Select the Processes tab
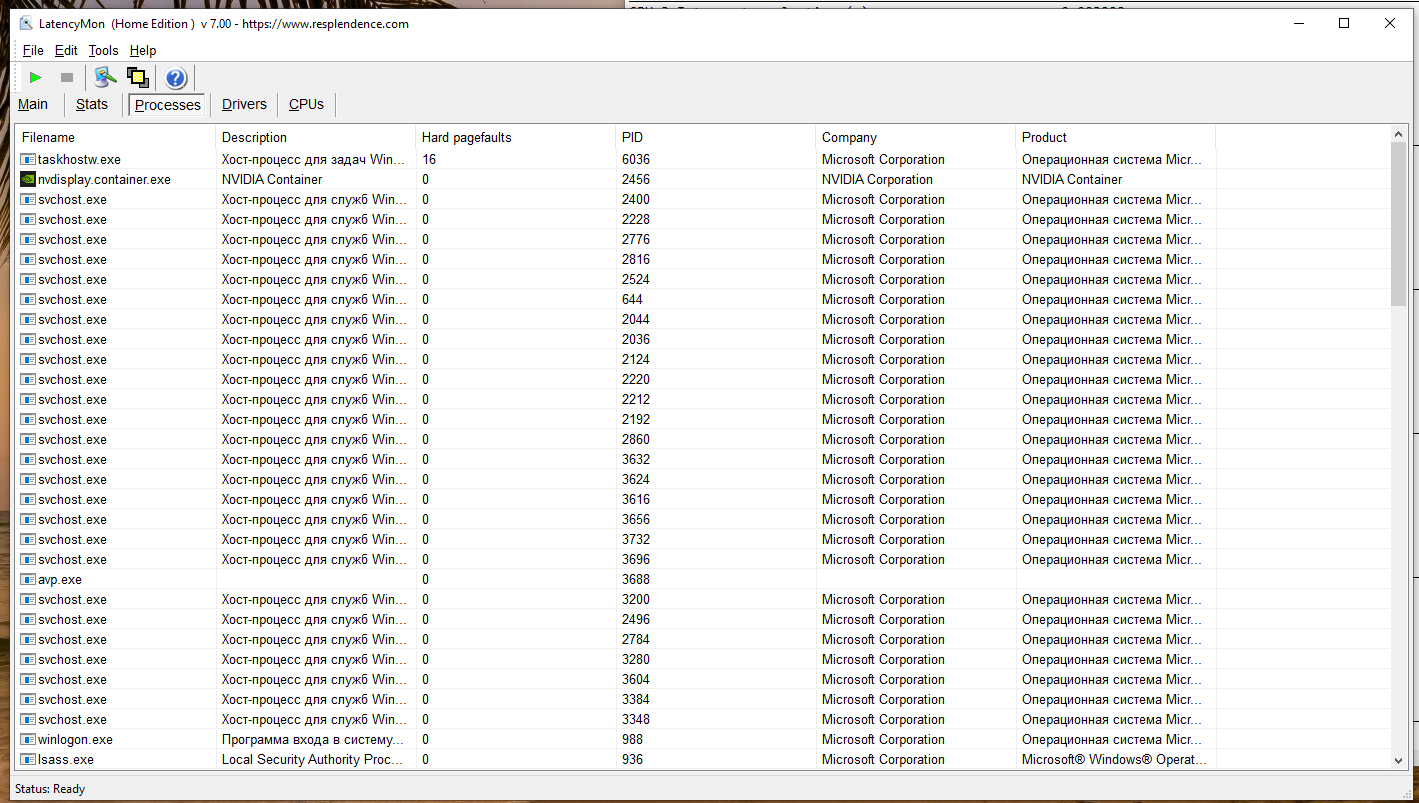The image size is (1419, 803). pos(168,105)
